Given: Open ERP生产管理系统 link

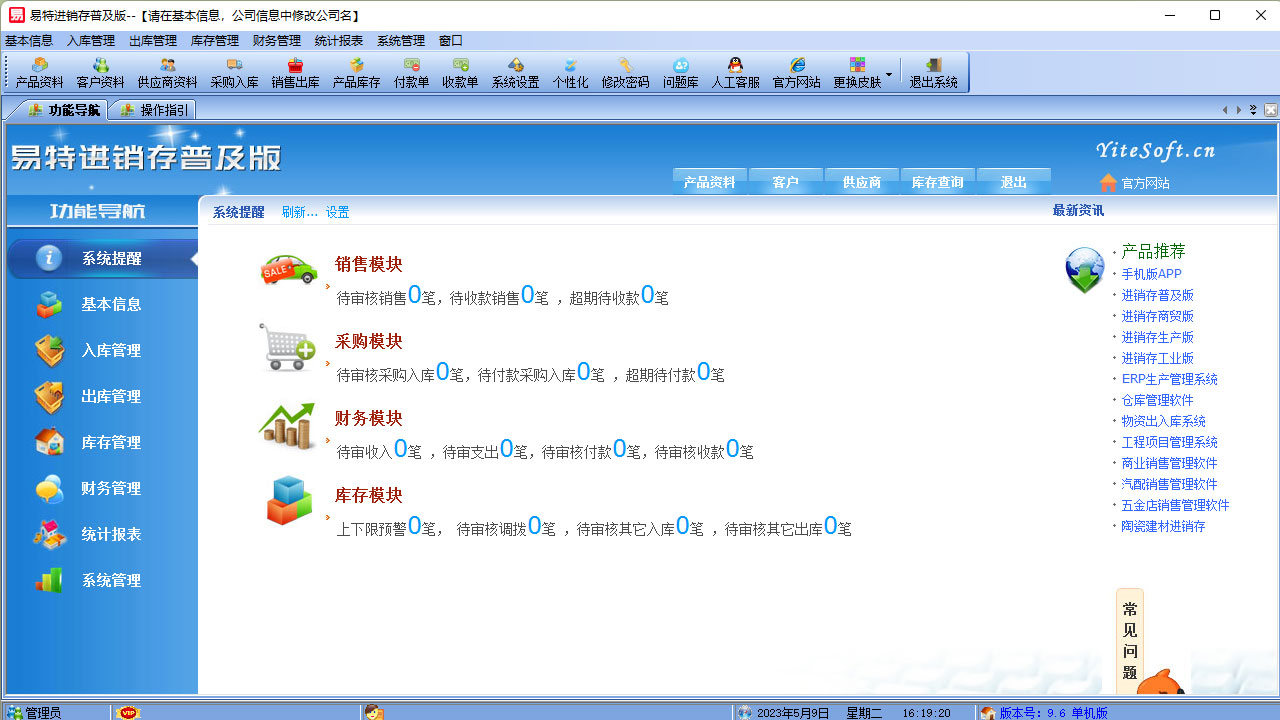Looking at the screenshot, I should (1169, 379).
